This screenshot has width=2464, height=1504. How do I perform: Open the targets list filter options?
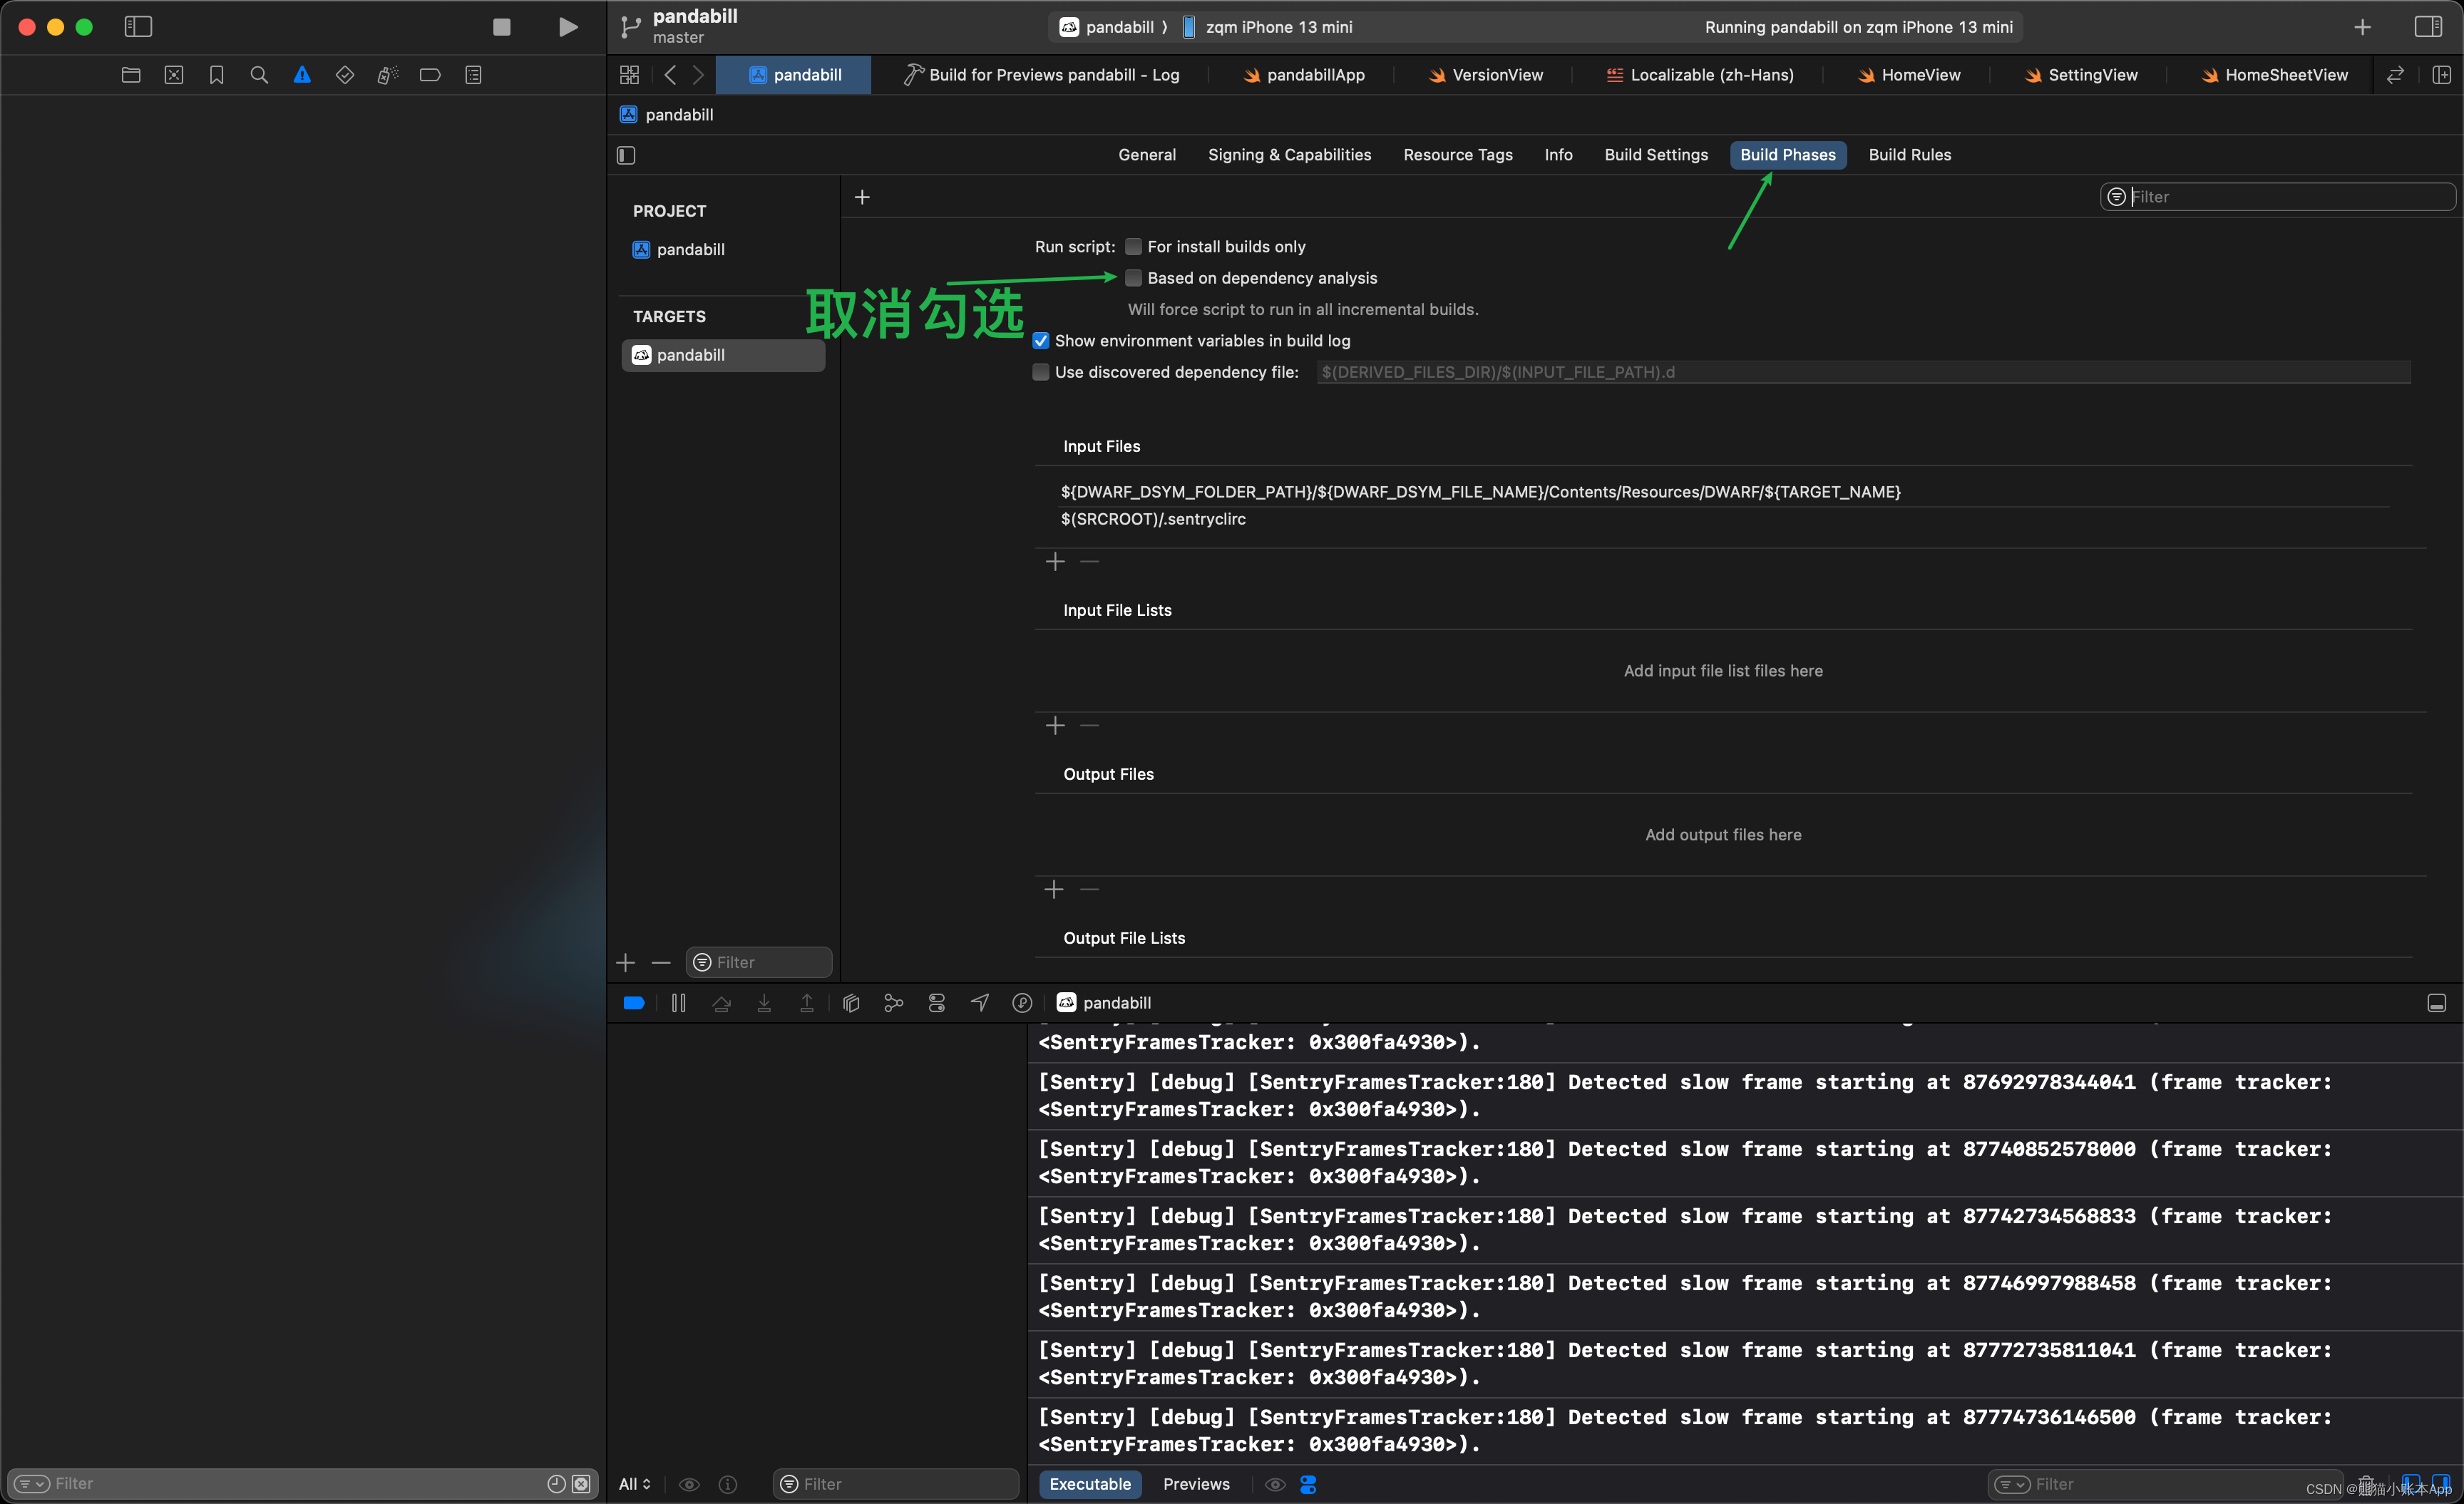click(x=702, y=963)
